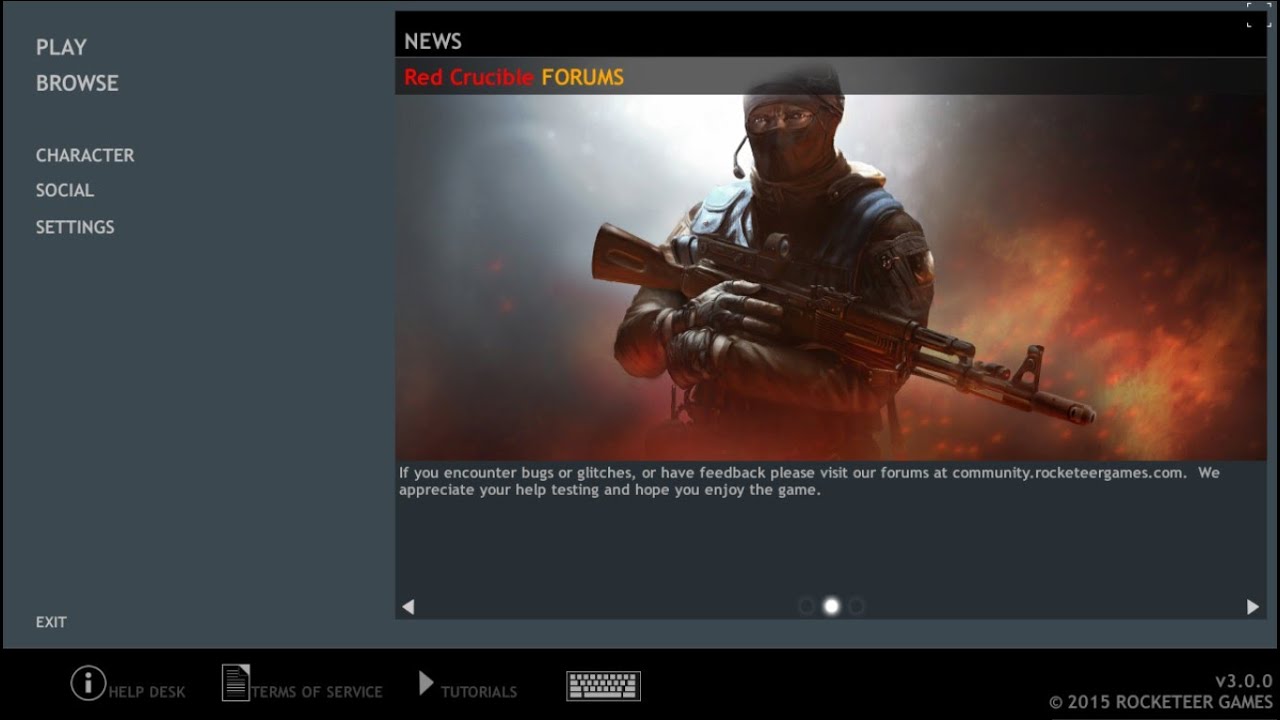Open the Red Crucible FORUMS headline
Image resolution: width=1280 pixels, height=720 pixels.
tap(514, 77)
